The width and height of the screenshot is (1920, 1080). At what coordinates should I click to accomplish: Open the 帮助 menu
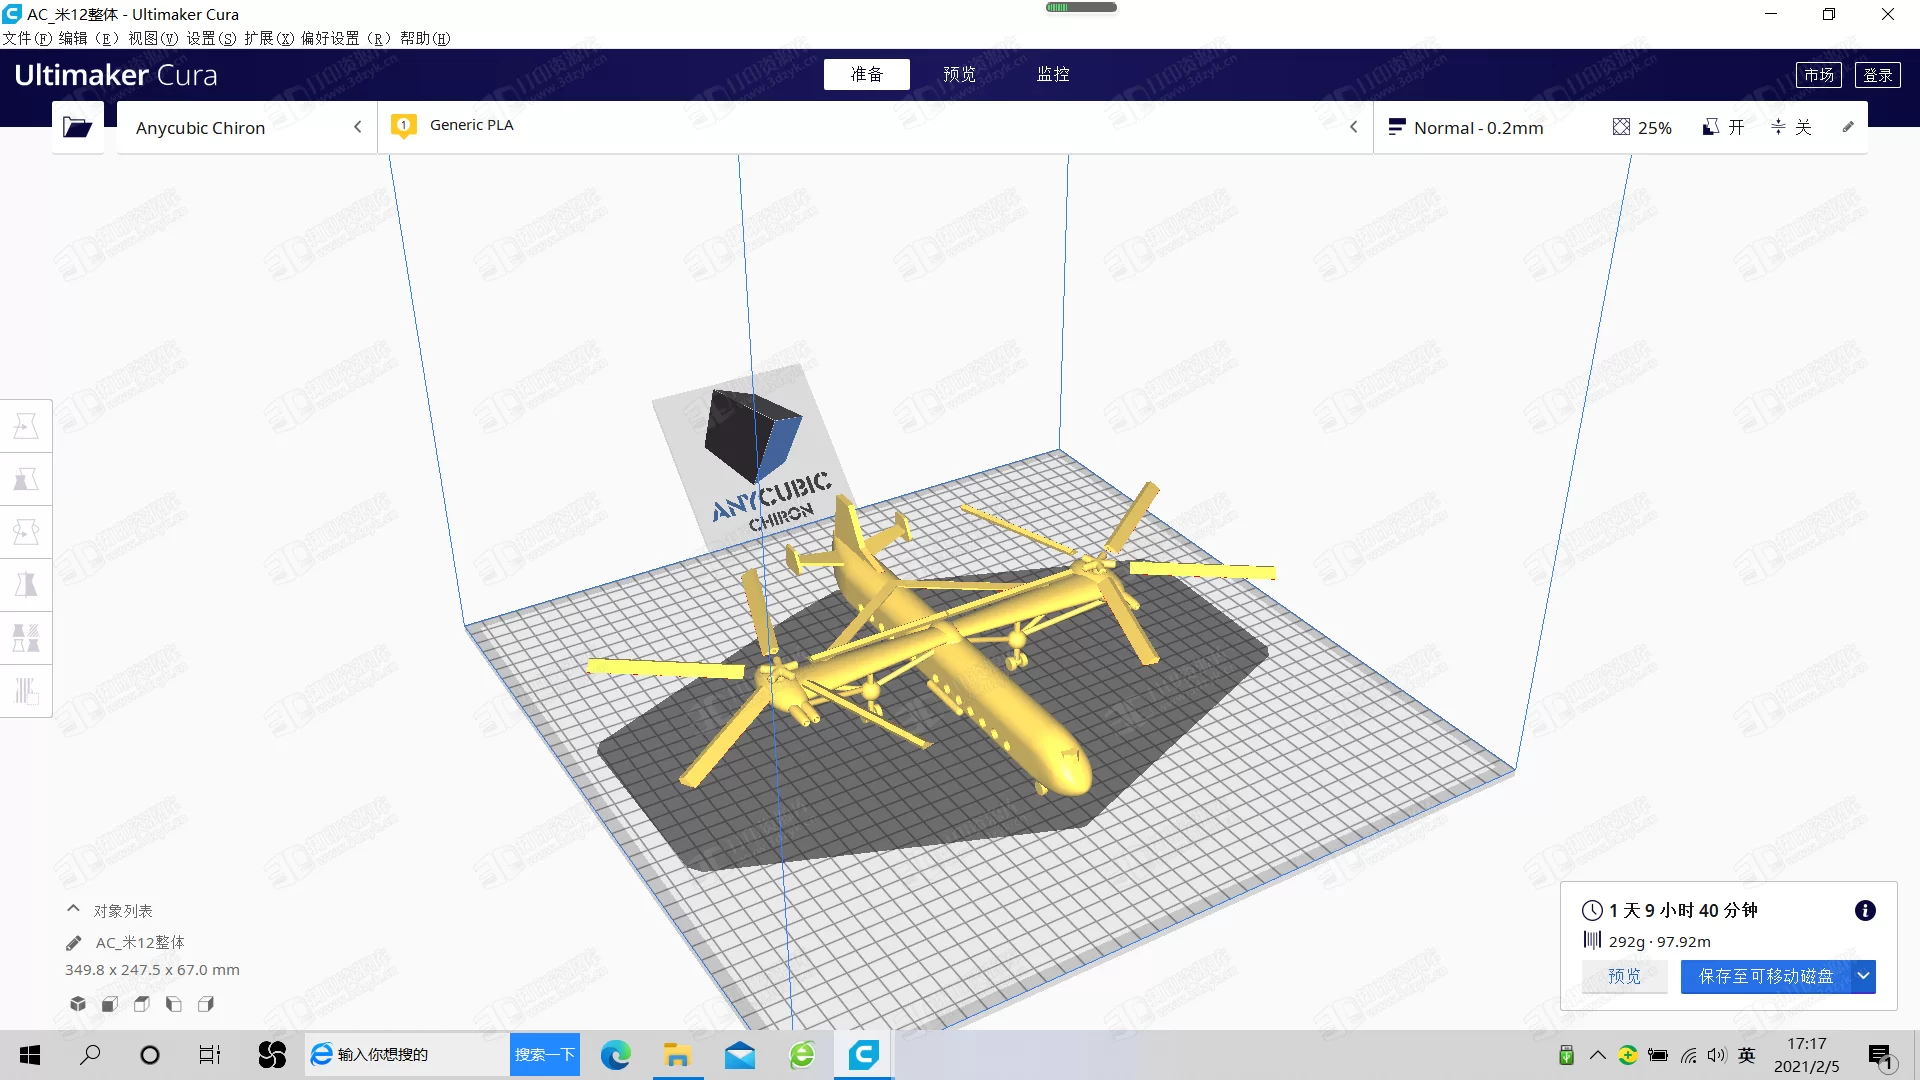tap(425, 38)
